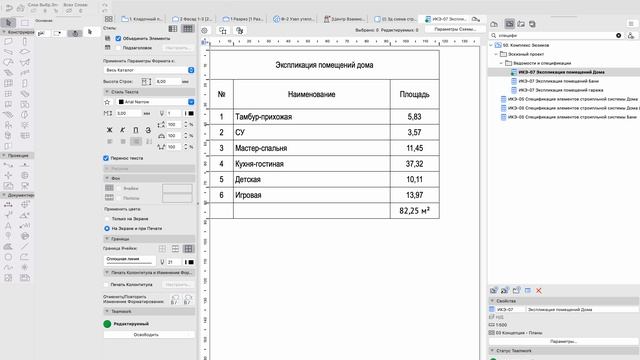Click 'Параметры...' button in navigator properties
The height and width of the screenshot is (360, 640).
[x=564, y=341]
